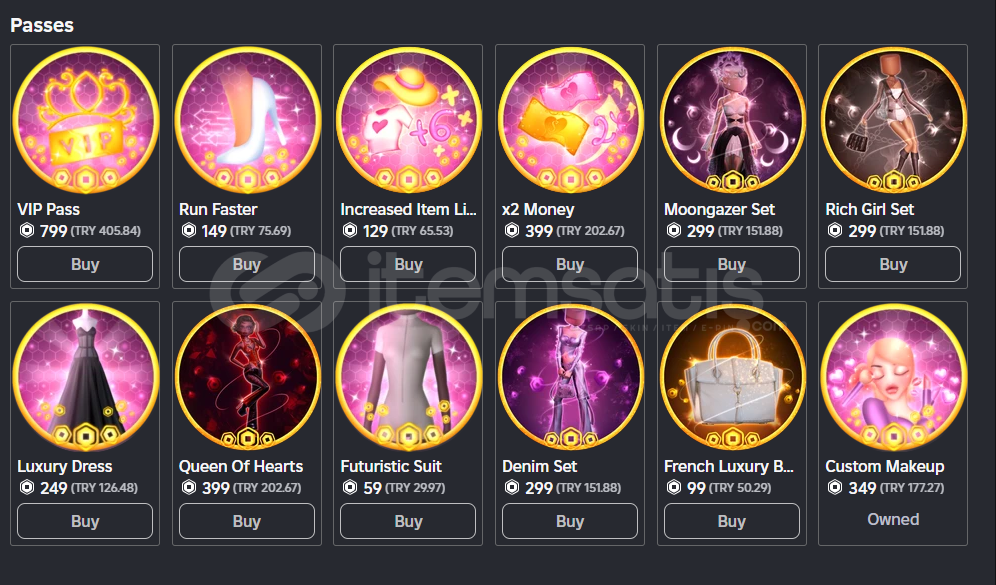Select the Rich Girl Set pass image
This screenshot has width=996, height=585.
click(x=893, y=120)
